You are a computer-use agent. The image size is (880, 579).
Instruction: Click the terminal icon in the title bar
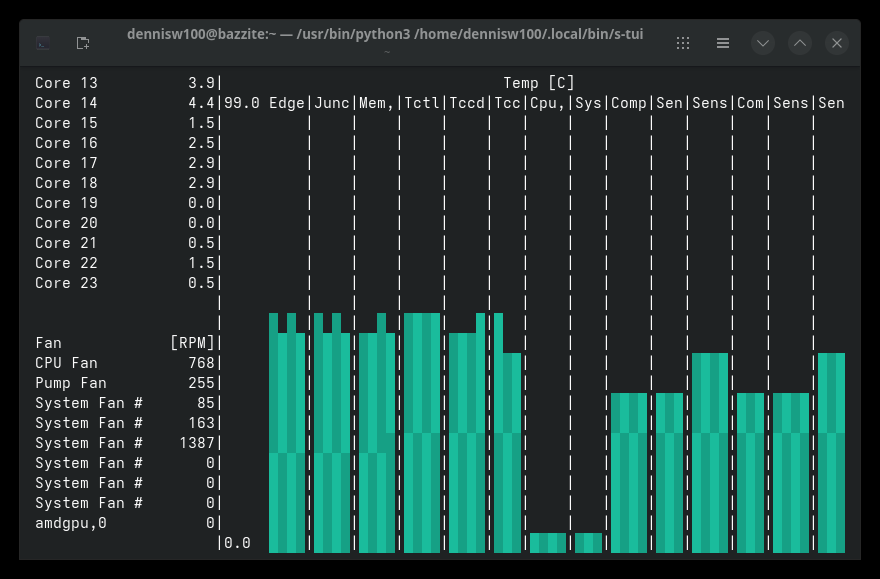(x=43, y=43)
